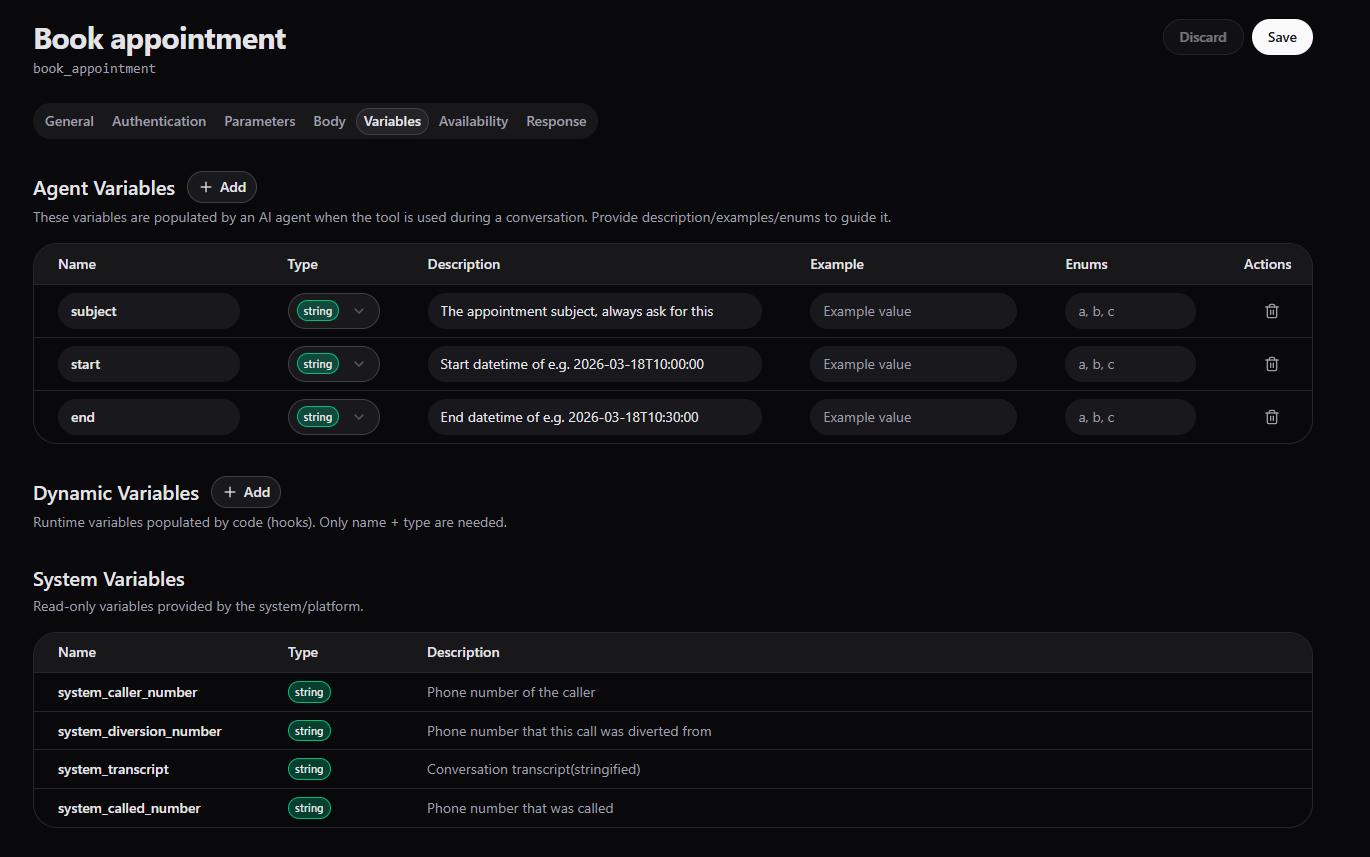
Task: Add a new agent variable
Action: pyautogui.click(x=222, y=187)
